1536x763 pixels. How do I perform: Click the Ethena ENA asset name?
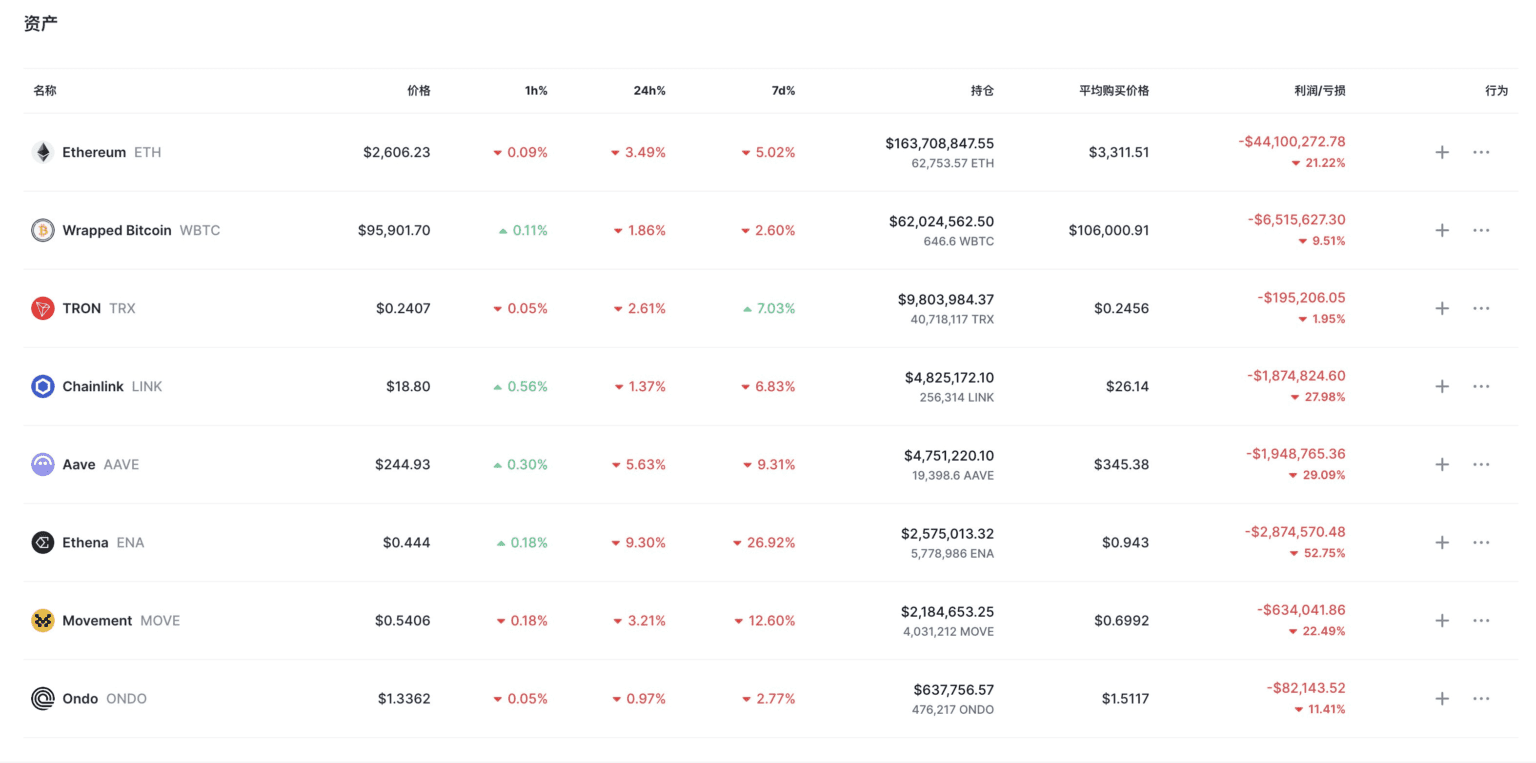102,542
